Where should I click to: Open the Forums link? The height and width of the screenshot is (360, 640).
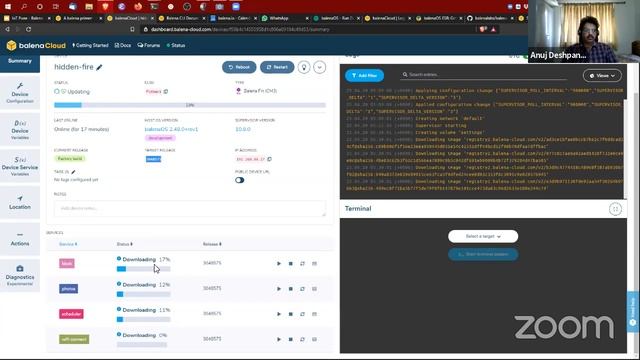point(149,45)
